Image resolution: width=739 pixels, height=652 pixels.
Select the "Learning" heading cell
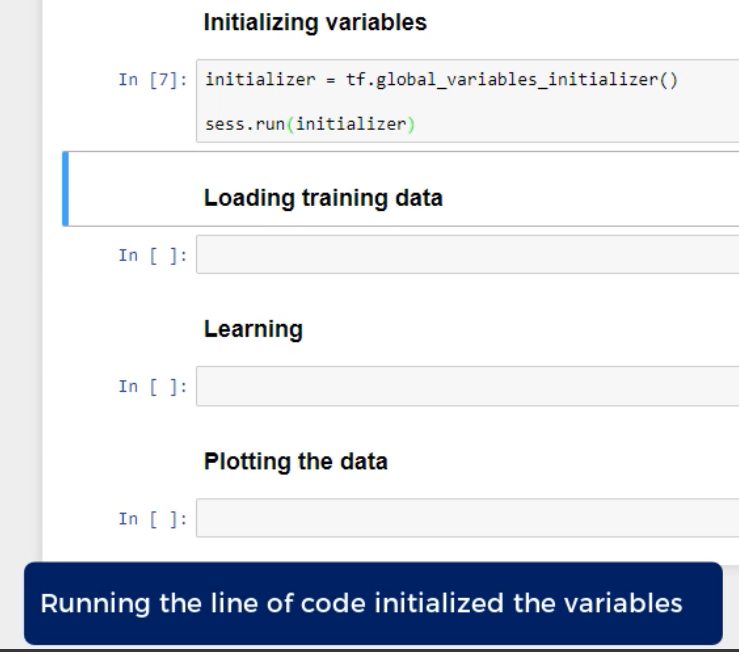[253, 330]
